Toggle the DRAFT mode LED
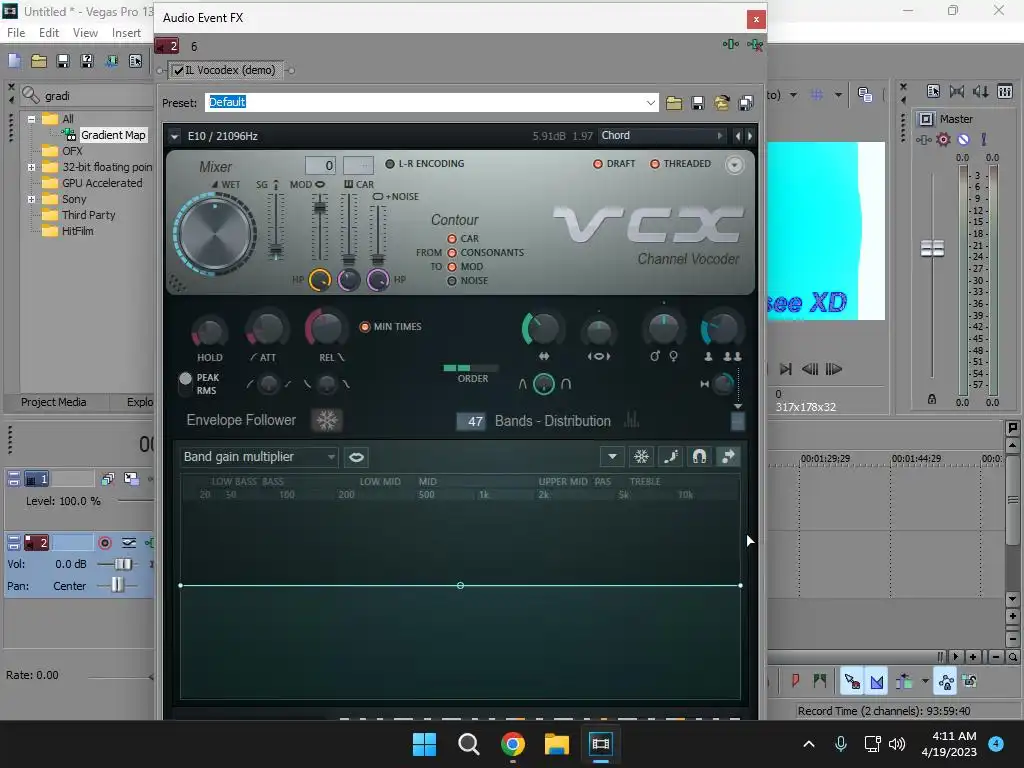1024x768 pixels. pos(598,164)
